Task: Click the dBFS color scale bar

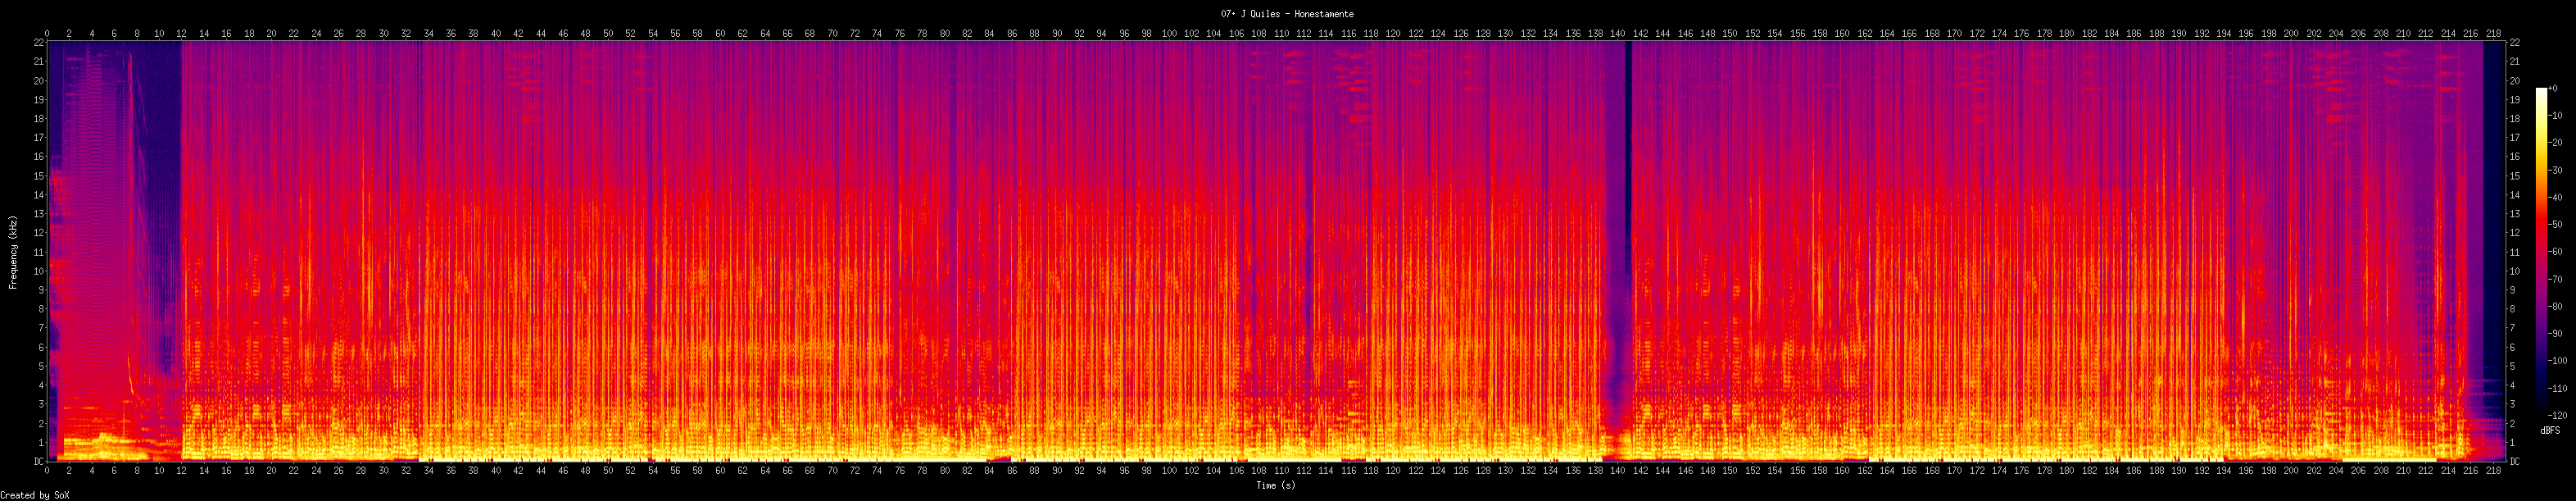Action: (x=2541, y=252)
